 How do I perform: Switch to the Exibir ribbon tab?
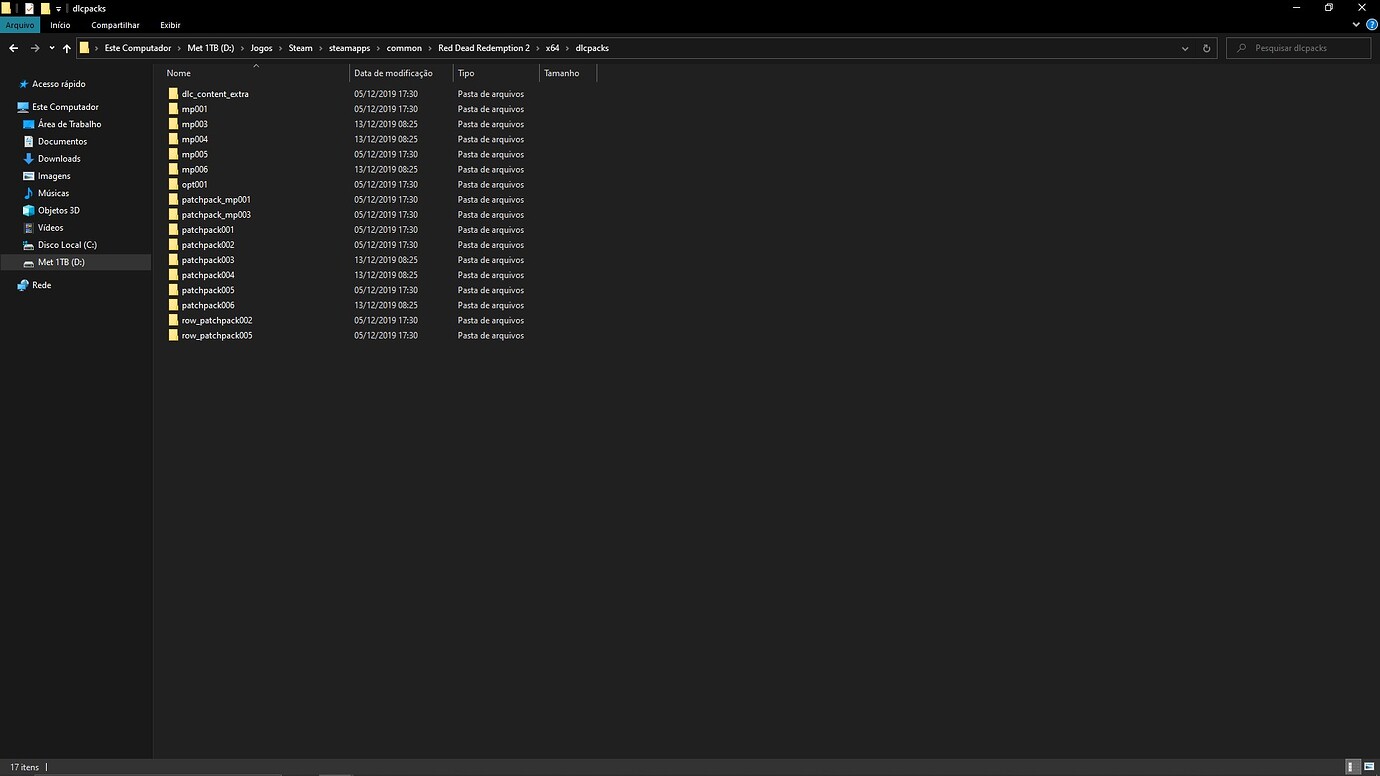pos(169,25)
